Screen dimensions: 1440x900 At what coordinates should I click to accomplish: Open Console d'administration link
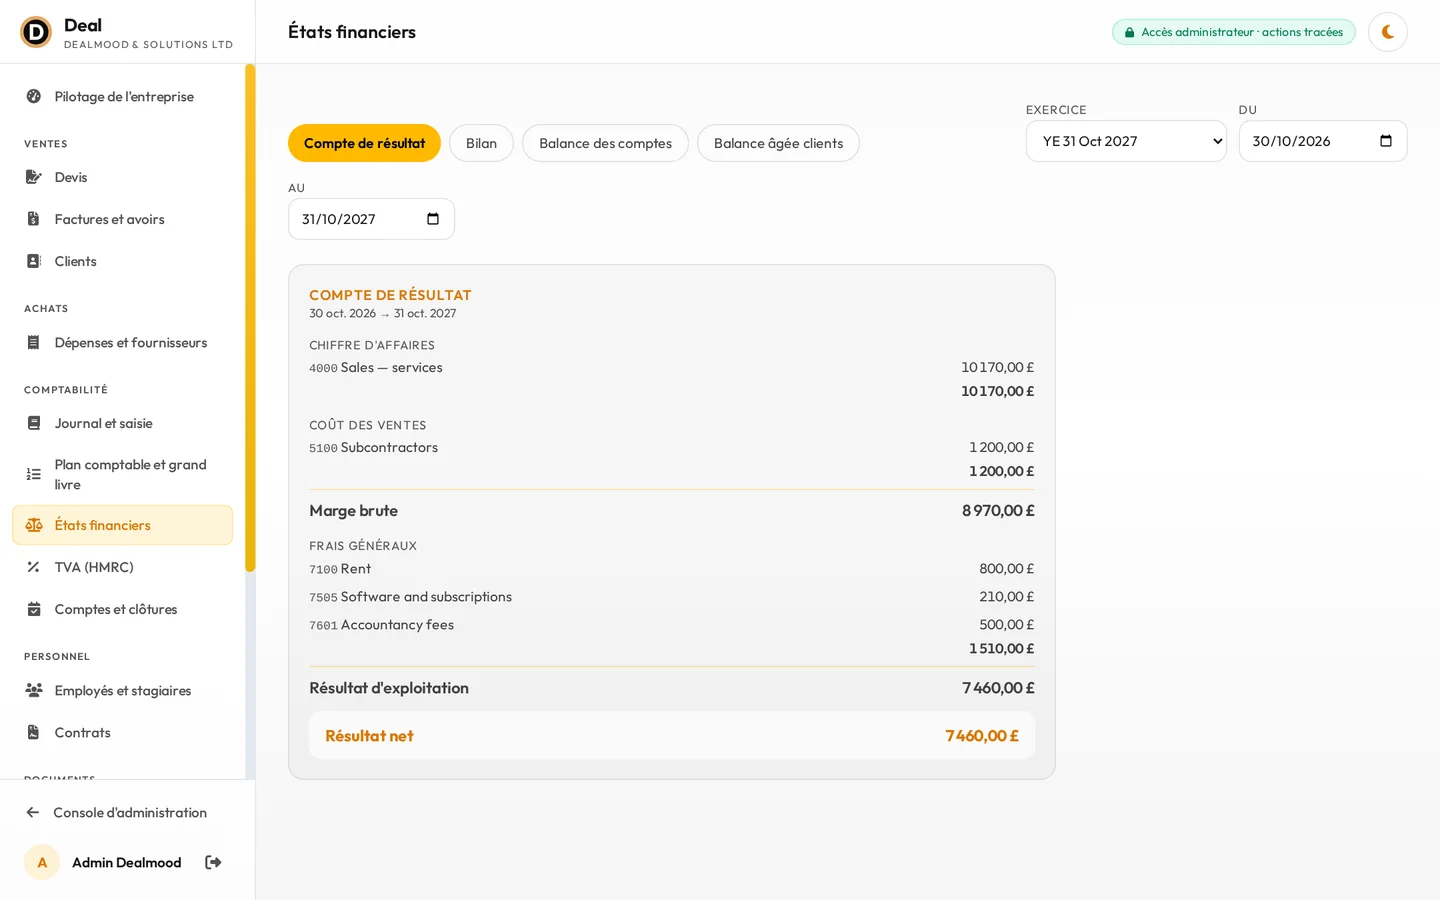pos(130,813)
